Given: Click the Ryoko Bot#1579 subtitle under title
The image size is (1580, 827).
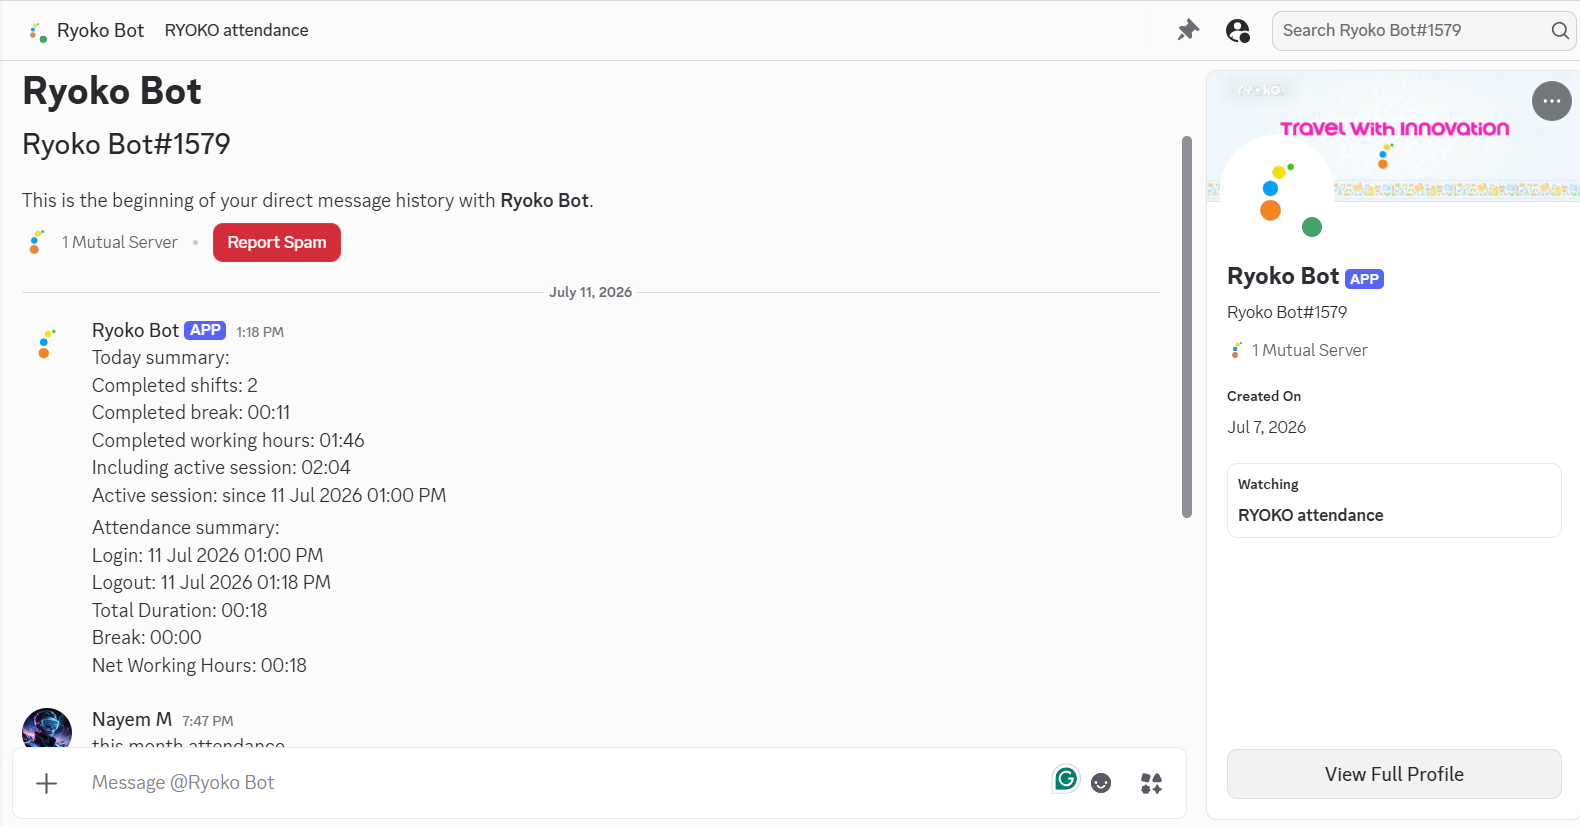Looking at the screenshot, I should (126, 144).
